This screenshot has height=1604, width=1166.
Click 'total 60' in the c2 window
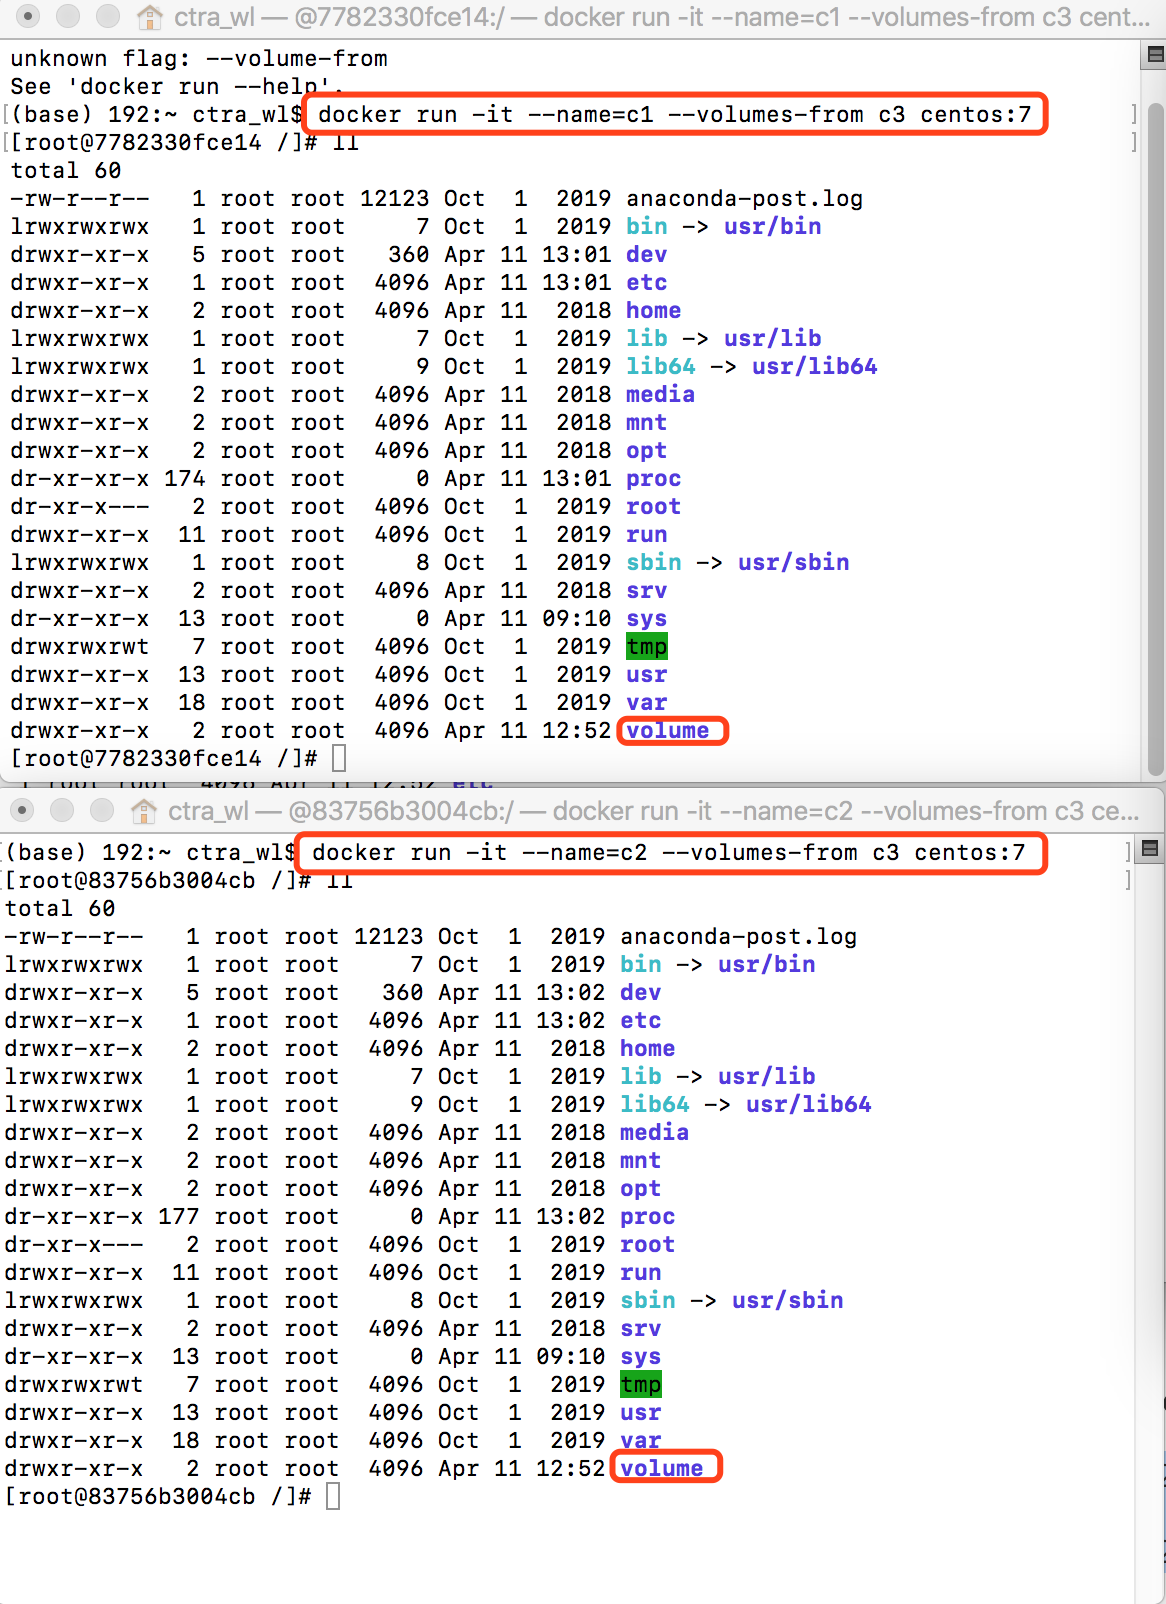(59, 909)
